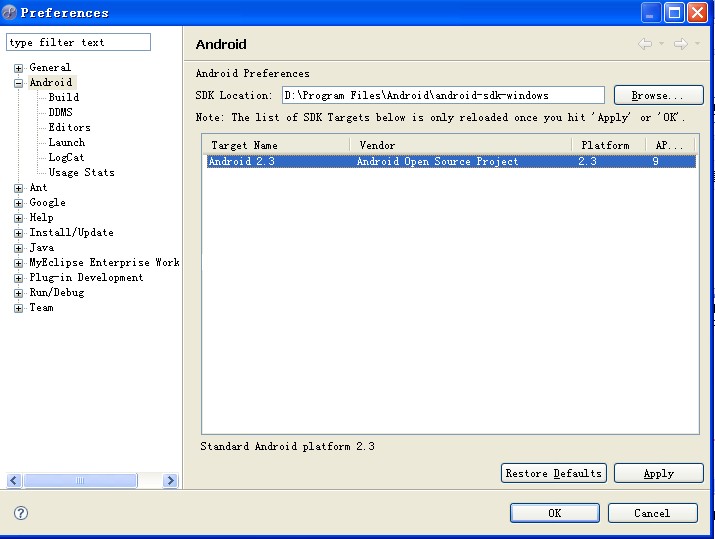Select the Google preferences category
The width and height of the screenshot is (715, 539).
47,202
